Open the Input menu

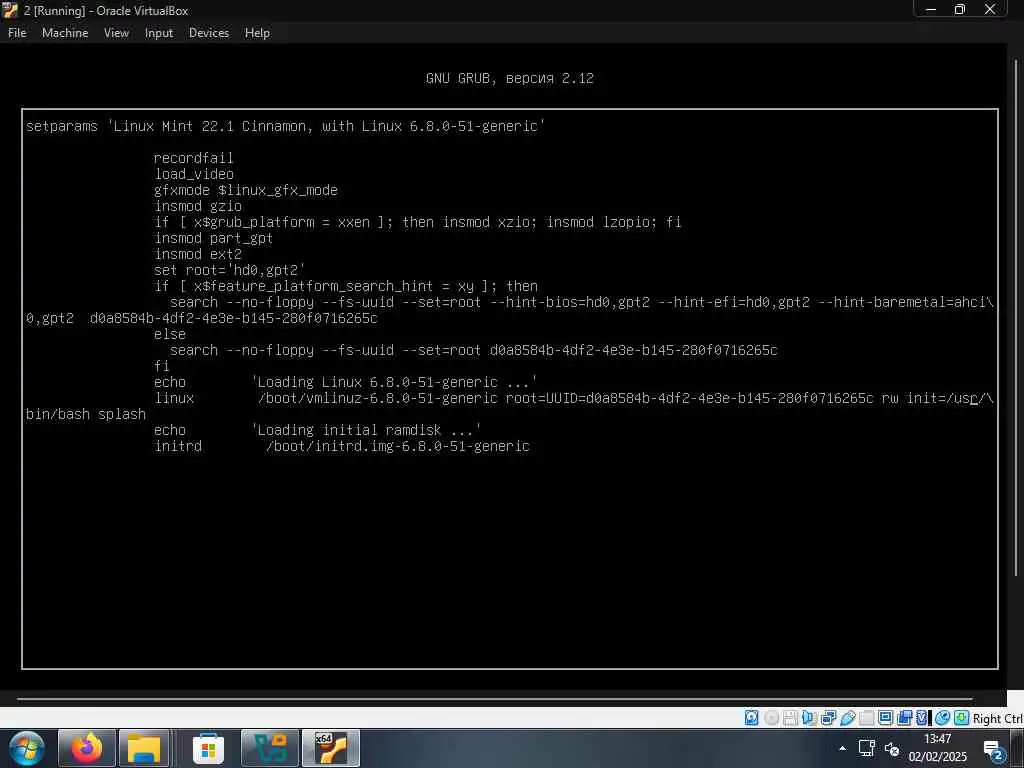click(x=159, y=33)
